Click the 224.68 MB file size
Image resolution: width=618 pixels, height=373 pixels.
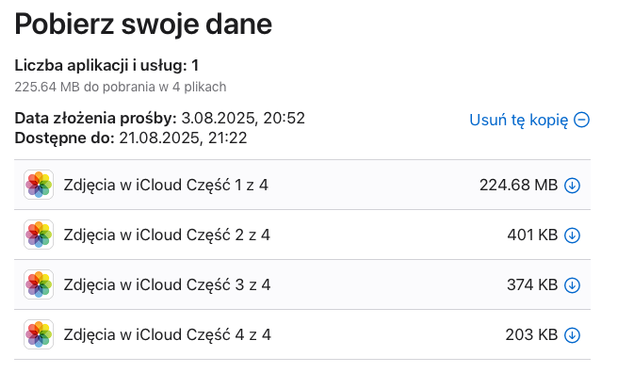[518, 185]
